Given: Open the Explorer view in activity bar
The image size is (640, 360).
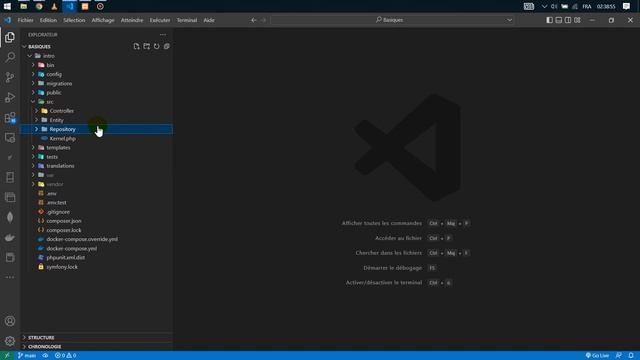Looking at the screenshot, I should [x=10, y=37].
